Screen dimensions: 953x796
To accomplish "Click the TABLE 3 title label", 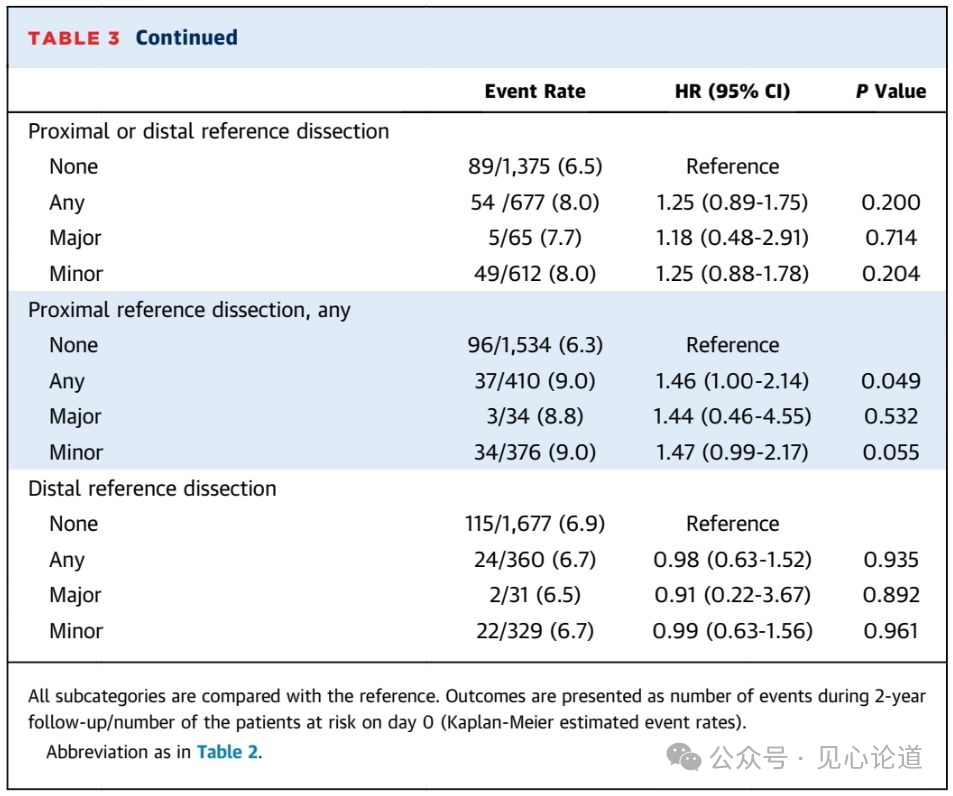I will (74, 38).
